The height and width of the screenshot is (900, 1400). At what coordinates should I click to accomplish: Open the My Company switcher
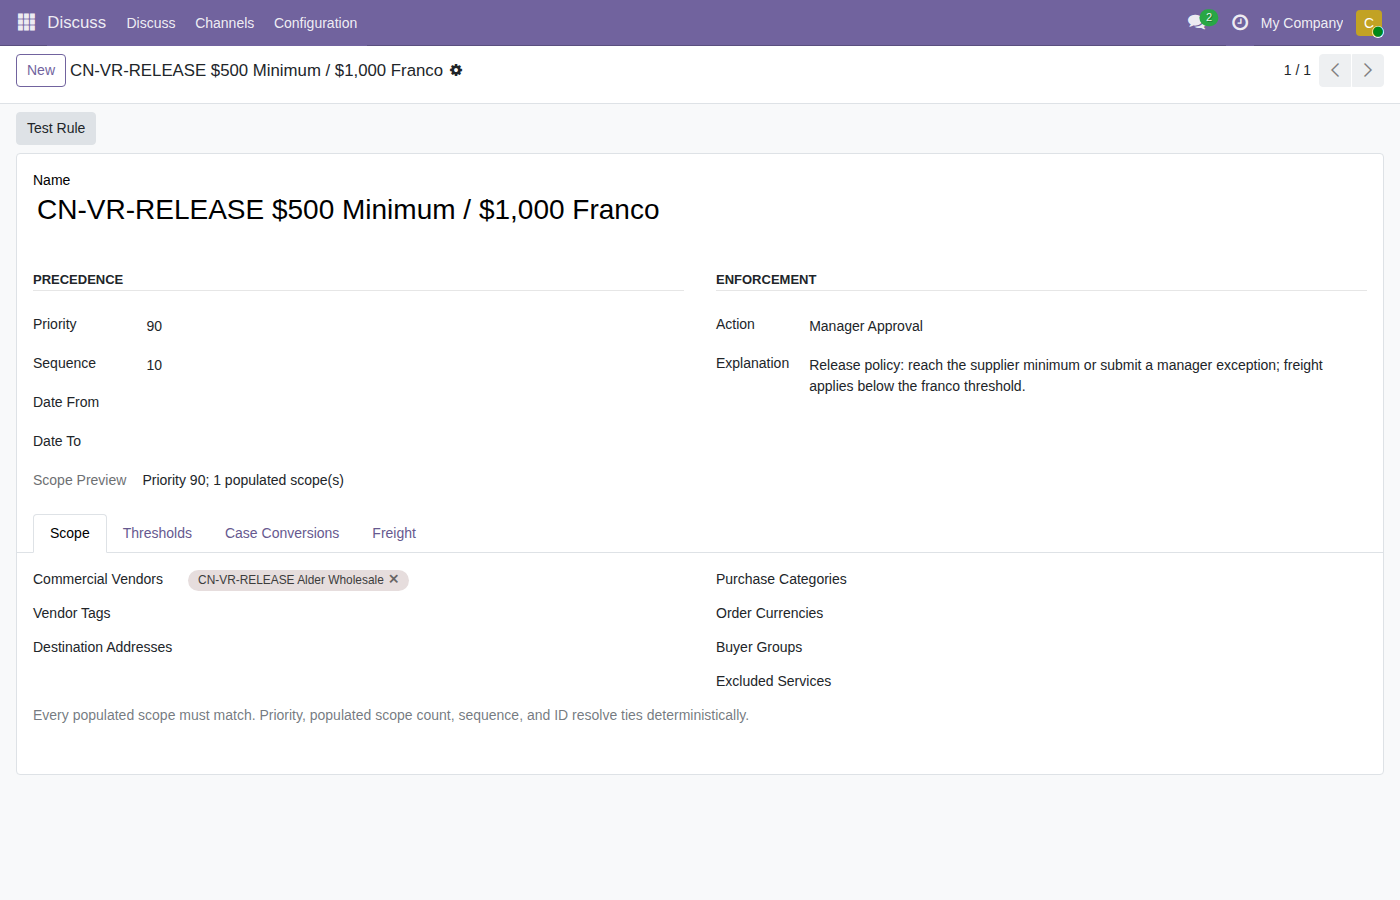click(1302, 23)
